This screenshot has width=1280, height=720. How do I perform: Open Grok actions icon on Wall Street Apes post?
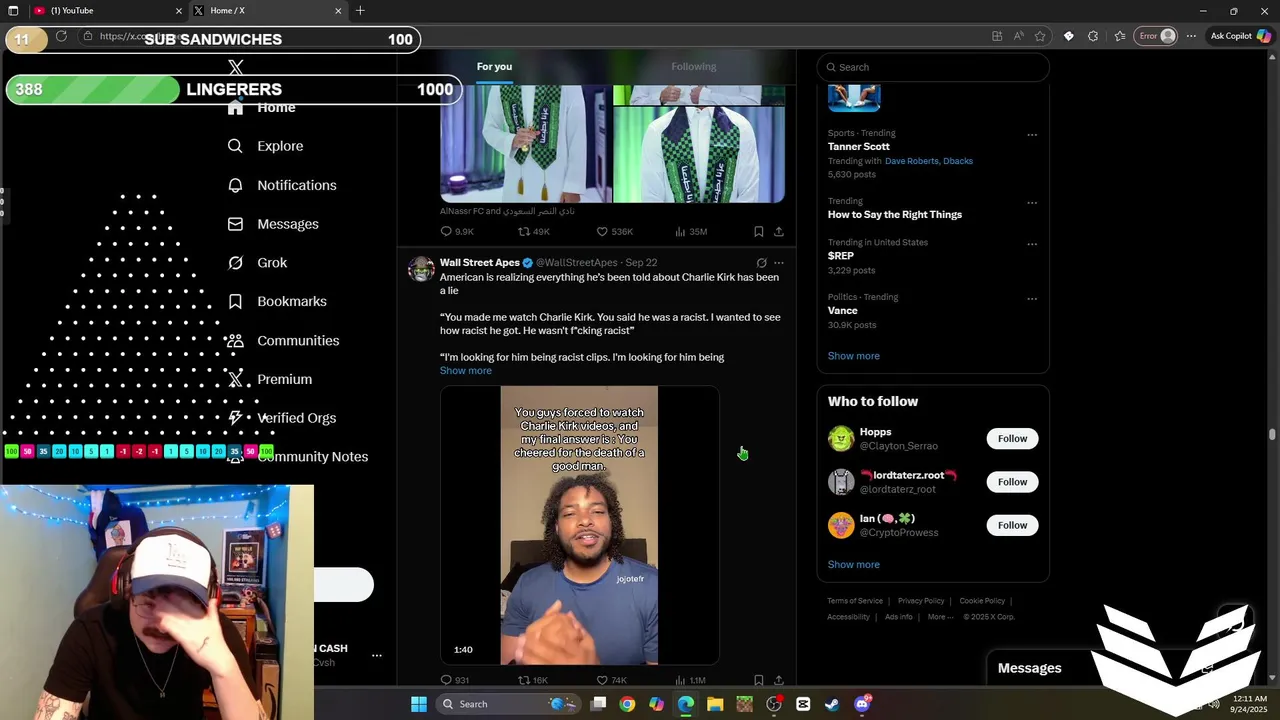pyautogui.click(x=761, y=263)
